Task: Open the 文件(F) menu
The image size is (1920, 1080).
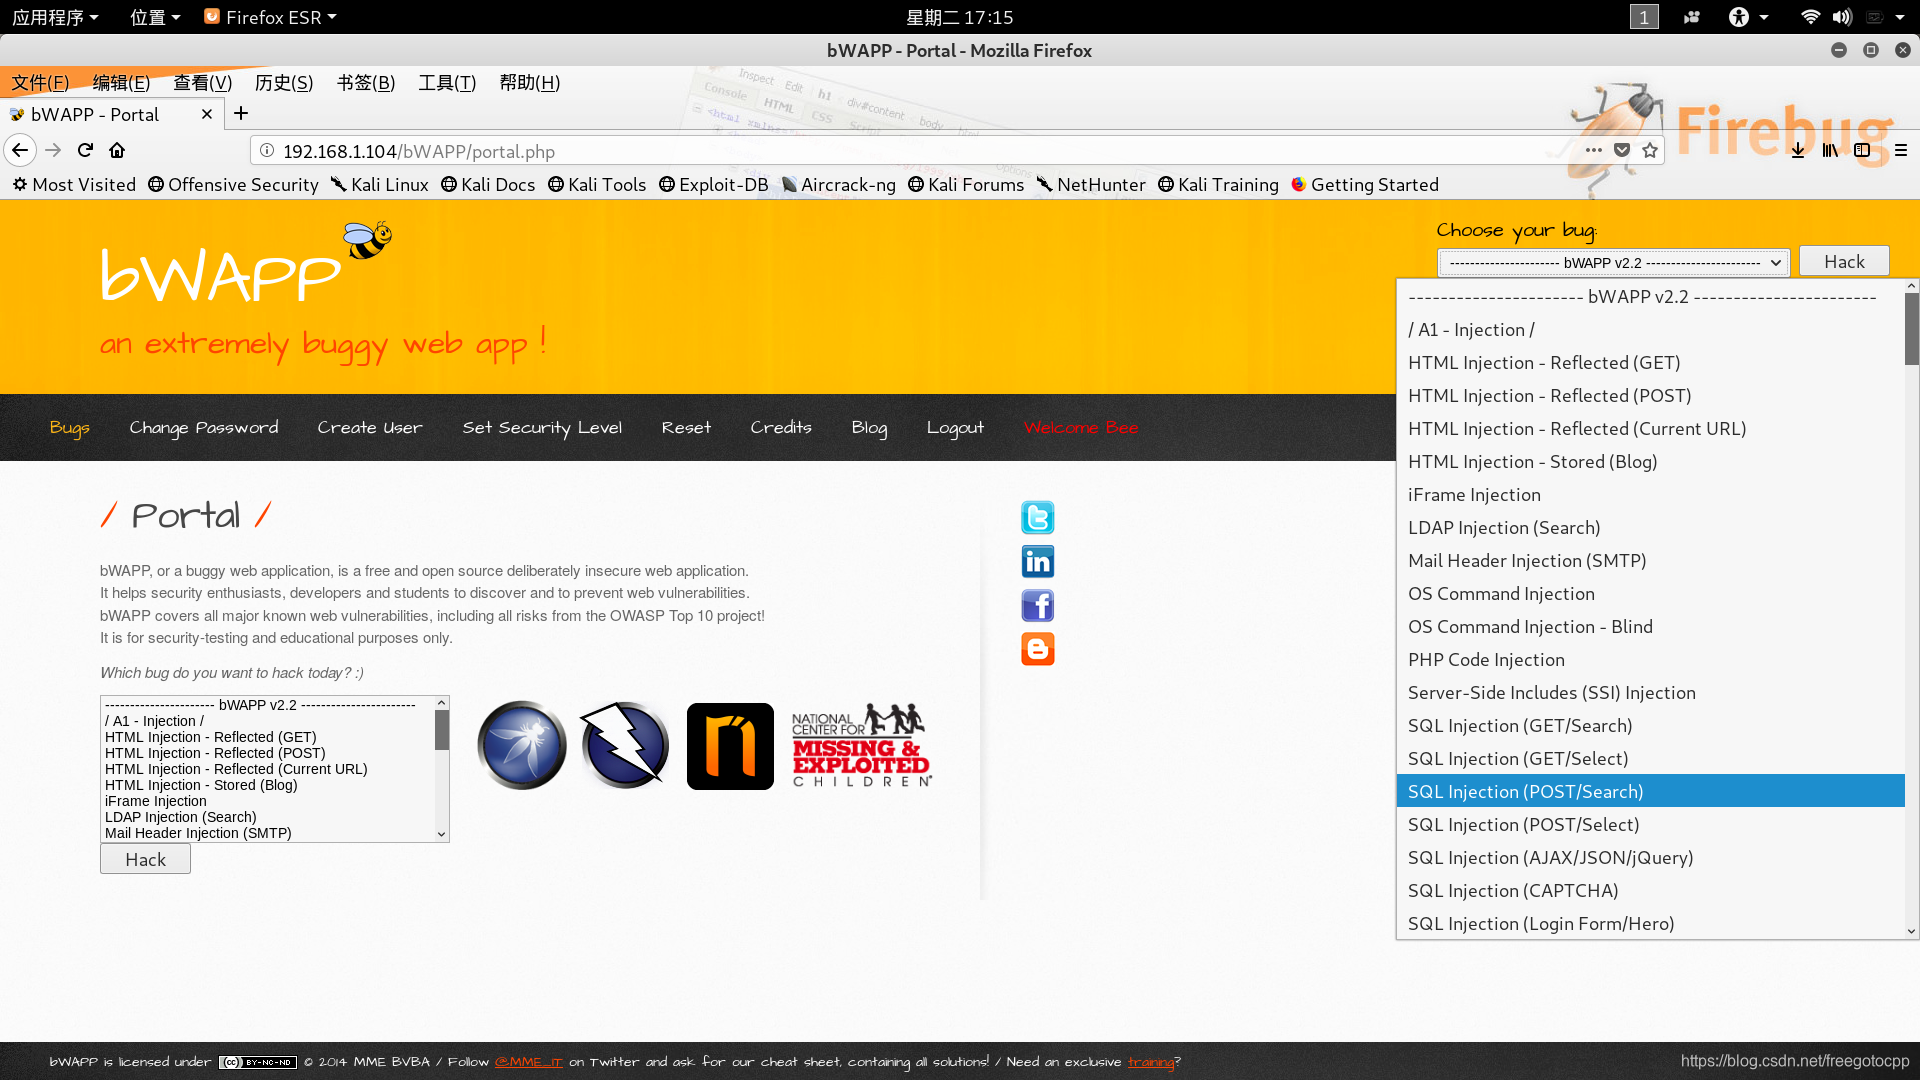Action: pyautogui.click(x=40, y=82)
